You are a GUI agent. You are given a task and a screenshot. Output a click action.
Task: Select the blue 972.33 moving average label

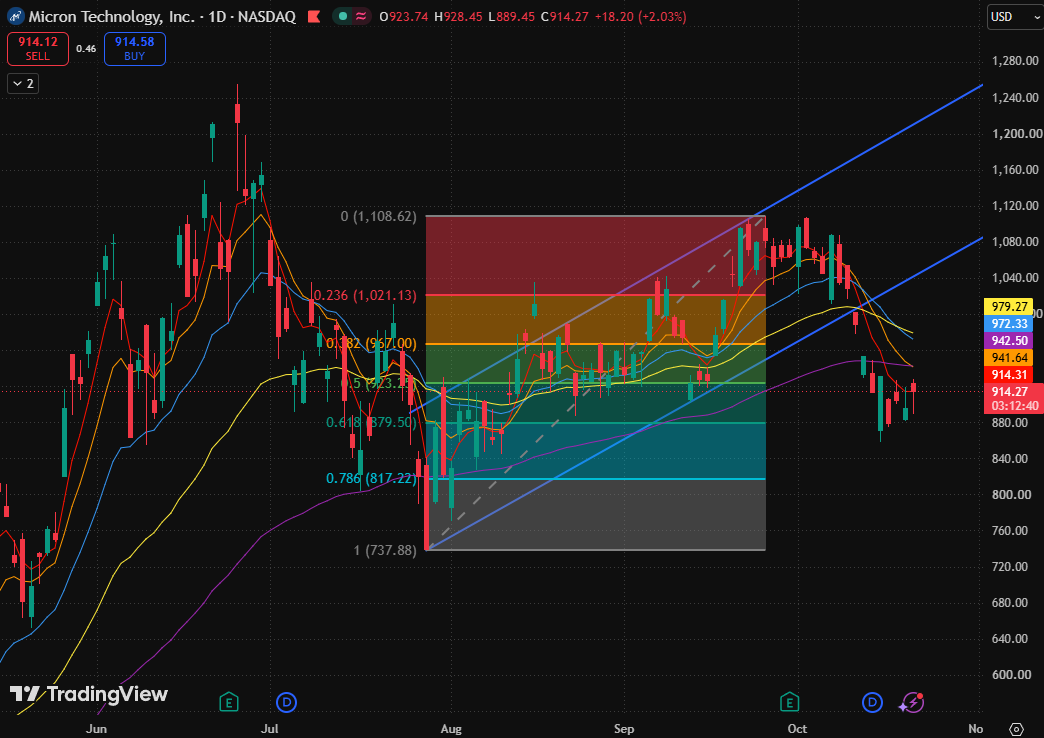pyautogui.click(x=1009, y=324)
